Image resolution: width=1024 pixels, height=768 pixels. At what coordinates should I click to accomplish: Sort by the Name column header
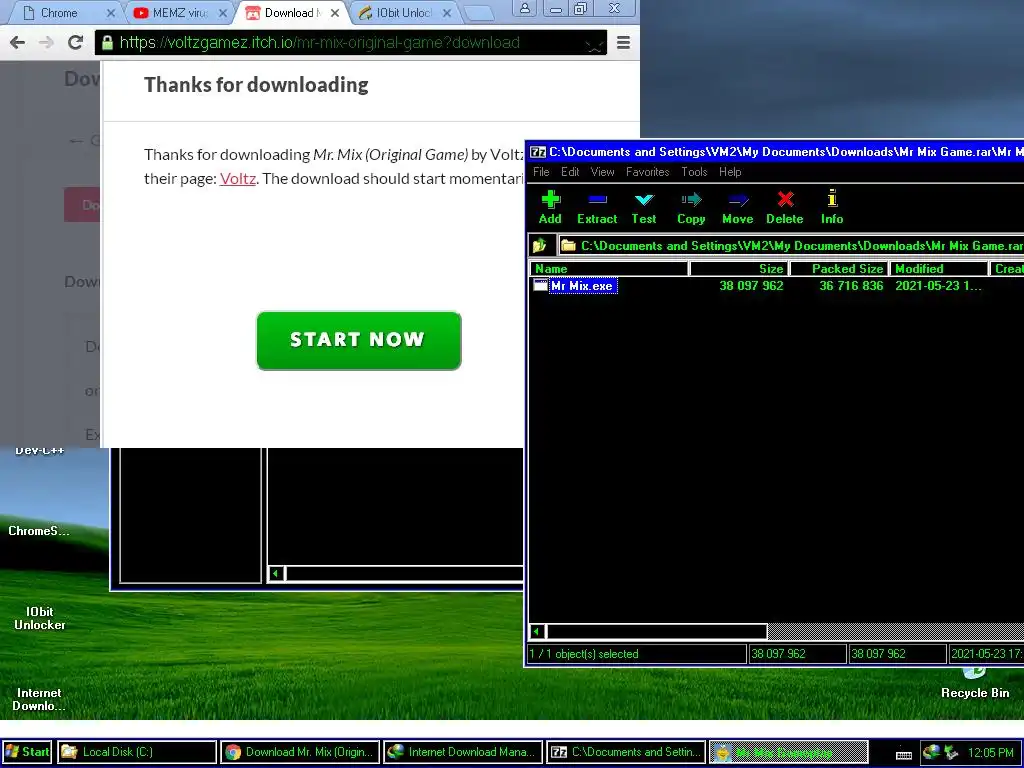(609, 268)
